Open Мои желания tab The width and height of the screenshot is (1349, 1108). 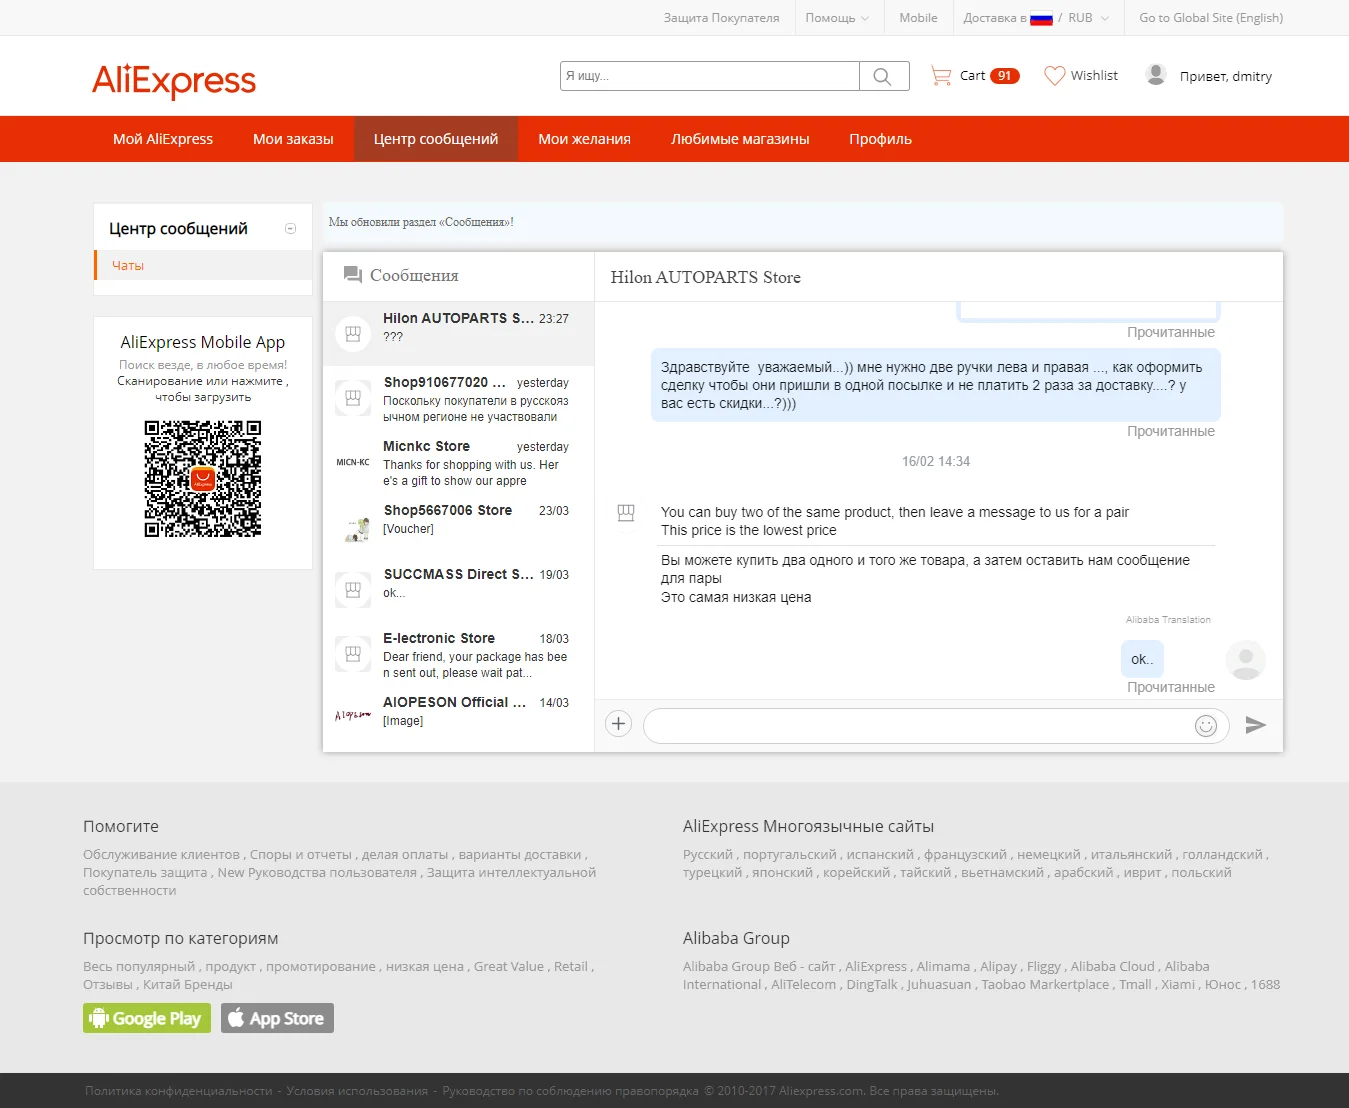point(585,139)
